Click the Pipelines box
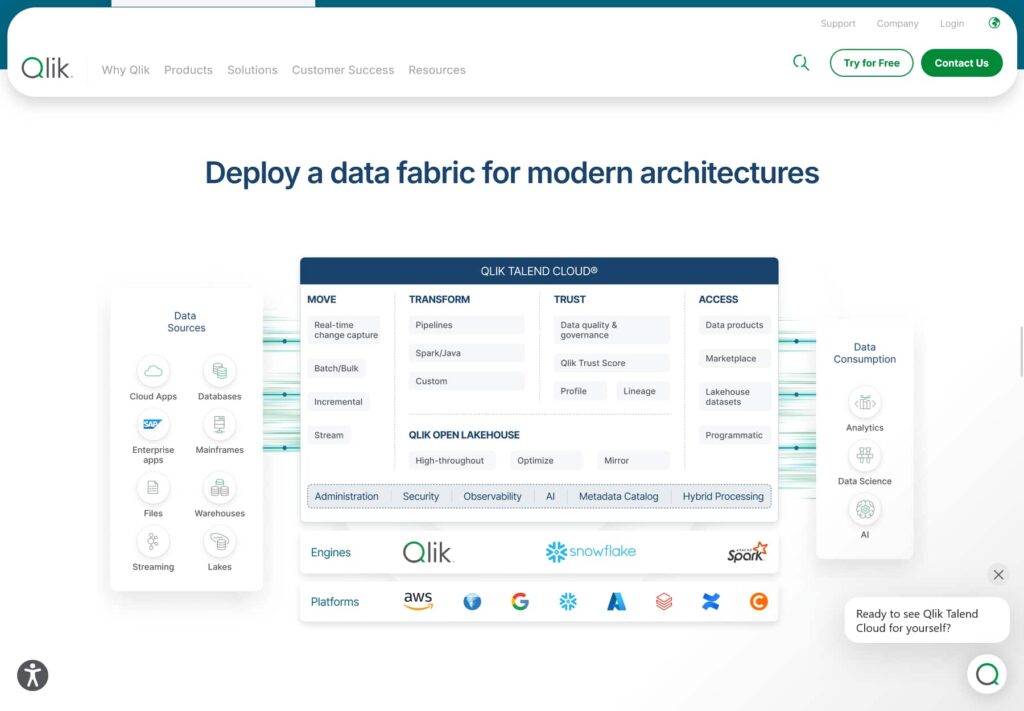The height and width of the screenshot is (711, 1024). coord(466,325)
